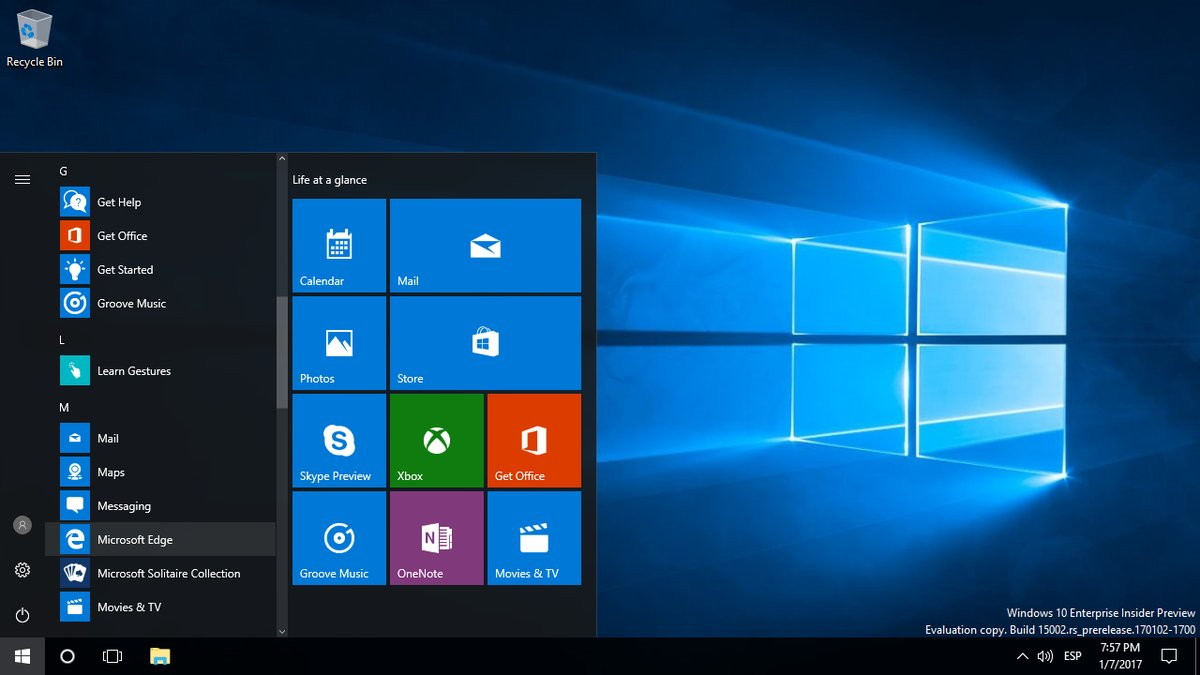Open the user account icon in Start
1200x675 pixels.
coord(22,525)
